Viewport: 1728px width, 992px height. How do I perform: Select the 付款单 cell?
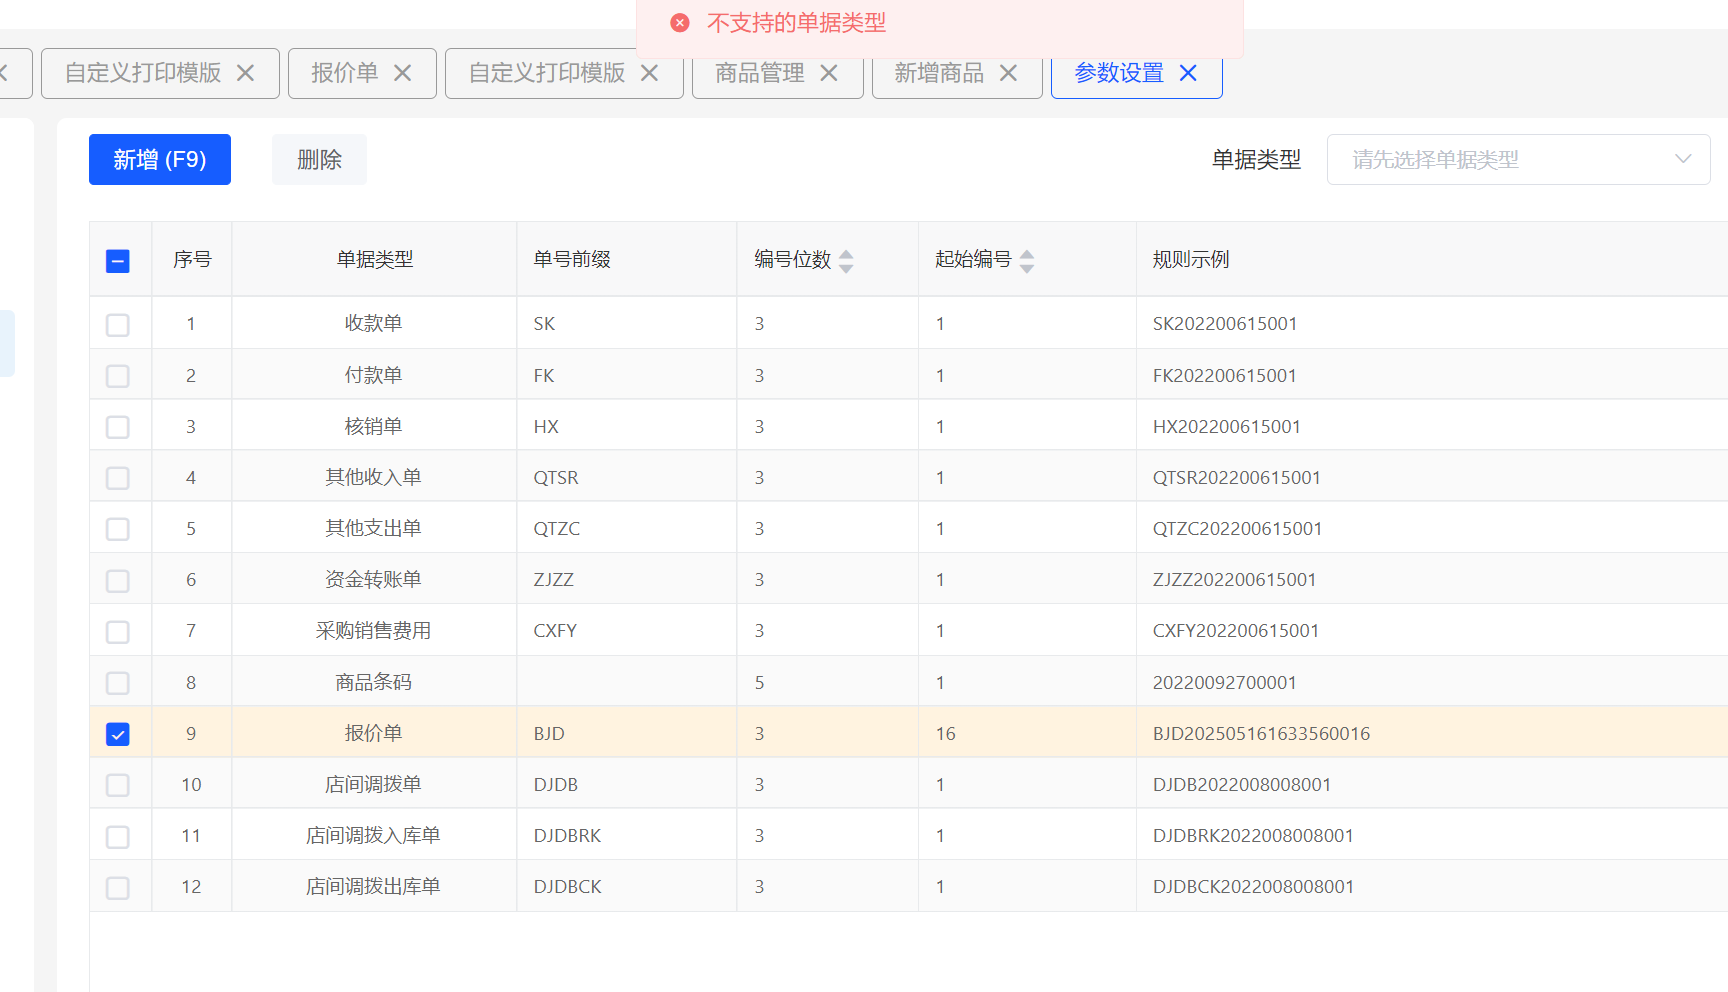point(374,375)
